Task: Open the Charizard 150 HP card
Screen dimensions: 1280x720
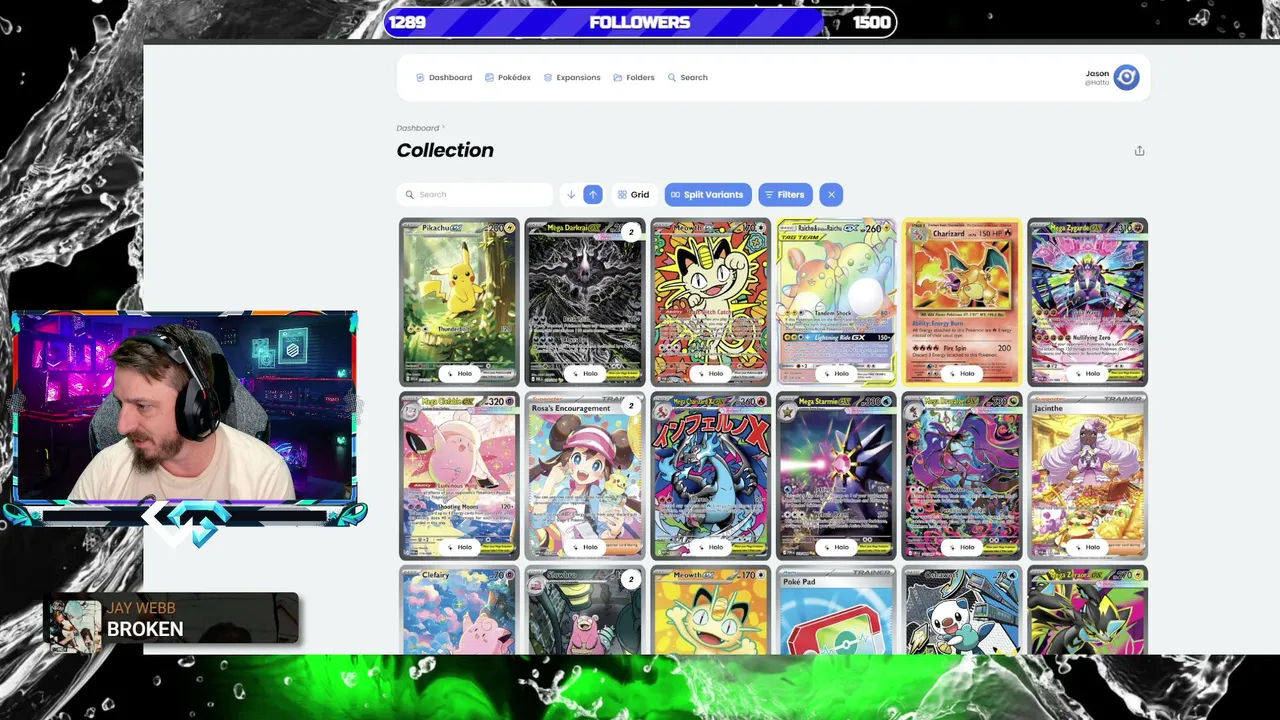Action: tap(962, 302)
